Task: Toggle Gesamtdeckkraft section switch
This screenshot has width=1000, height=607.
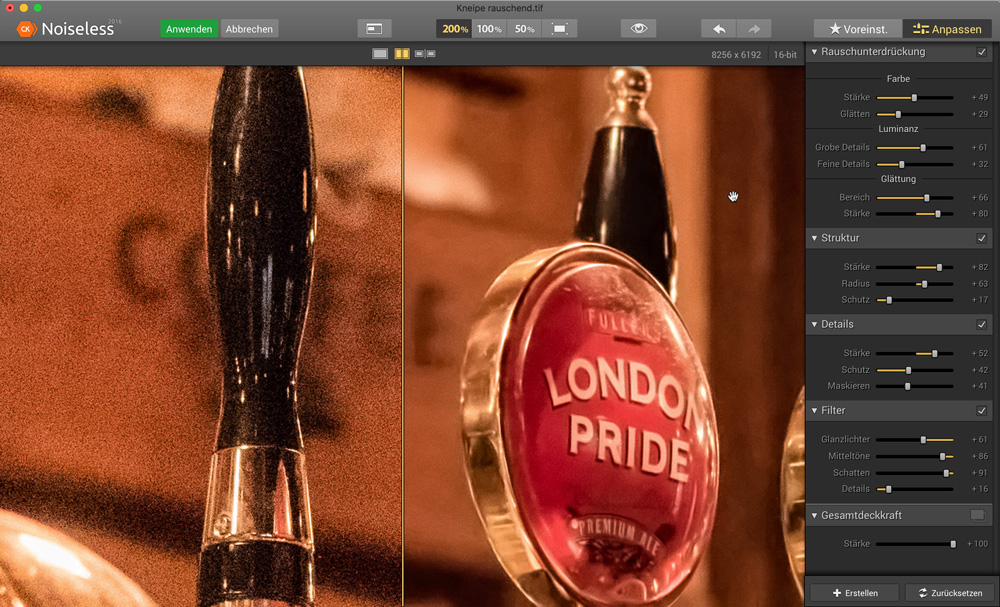Action: pos(978,515)
